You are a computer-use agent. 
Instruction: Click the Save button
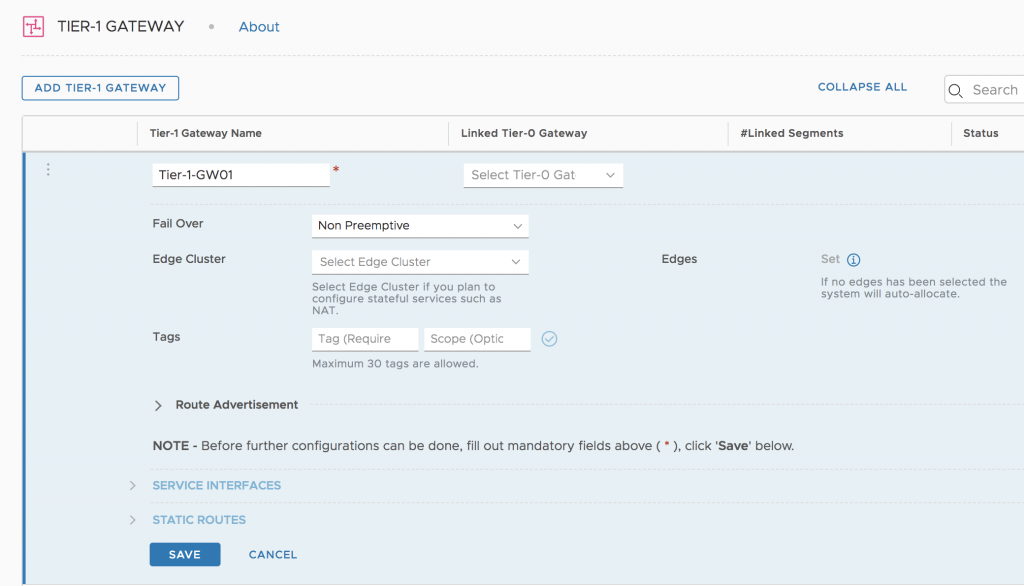185,555
